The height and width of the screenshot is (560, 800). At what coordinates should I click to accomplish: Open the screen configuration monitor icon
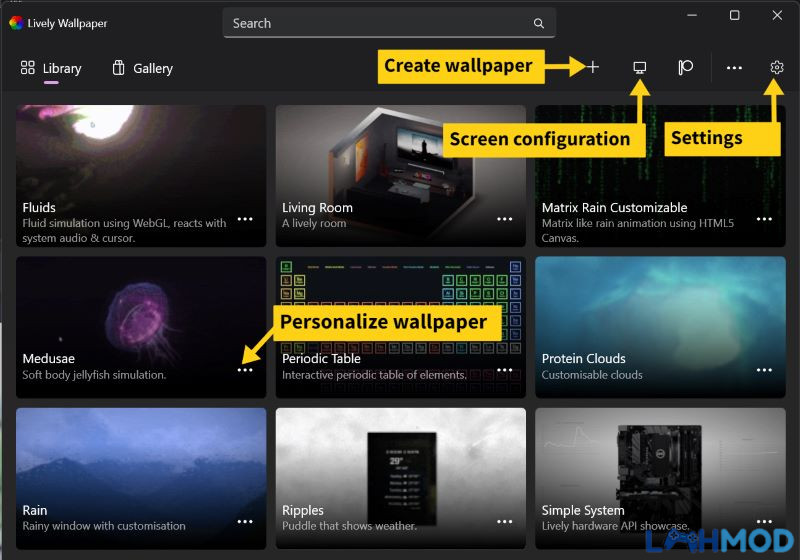point(639,67)
